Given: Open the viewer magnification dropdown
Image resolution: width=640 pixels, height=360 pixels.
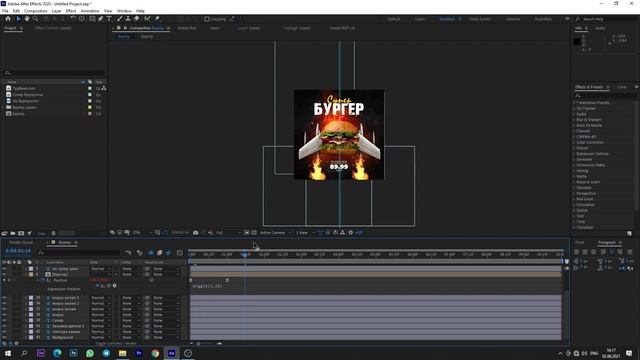Looking at the screenshot, I should (142, 233).
